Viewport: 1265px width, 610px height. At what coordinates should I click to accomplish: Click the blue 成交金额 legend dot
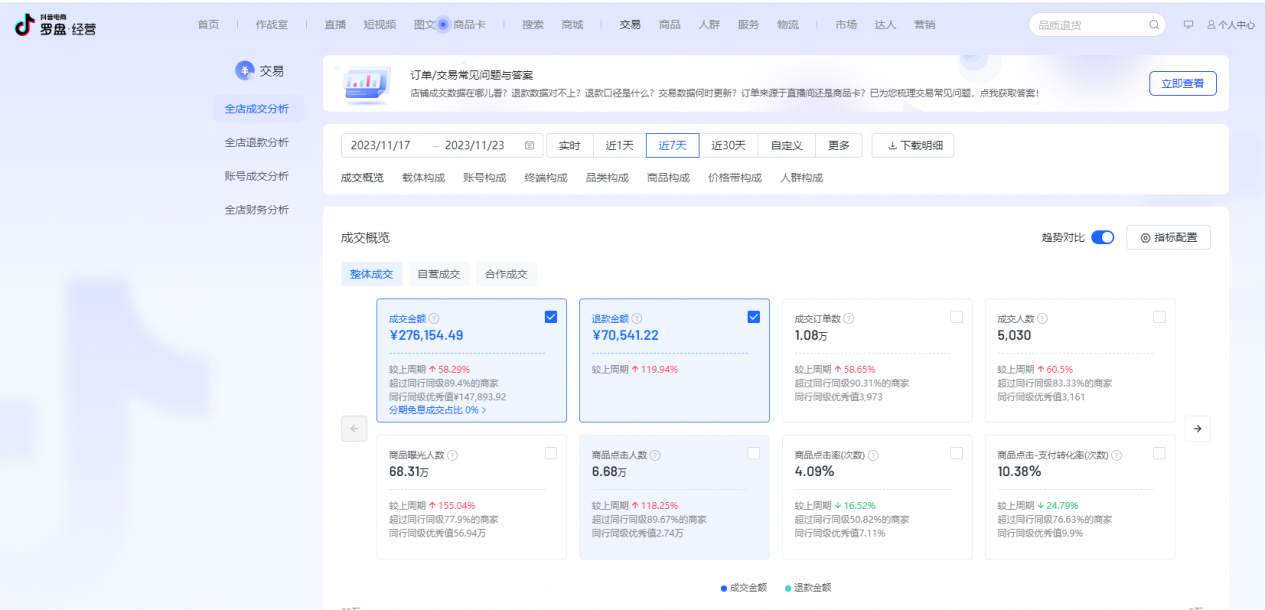click(724, 589)
